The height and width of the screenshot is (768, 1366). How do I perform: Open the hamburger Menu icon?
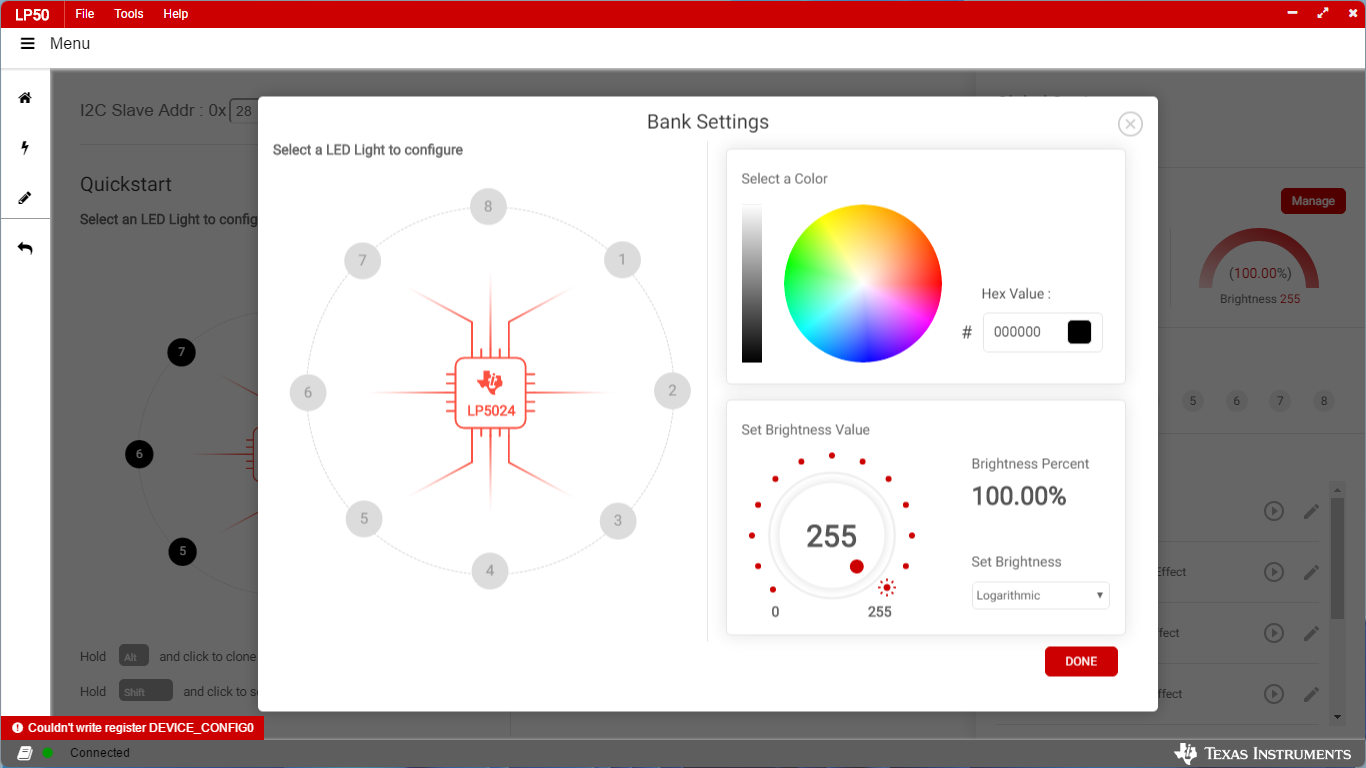[28, 44]
